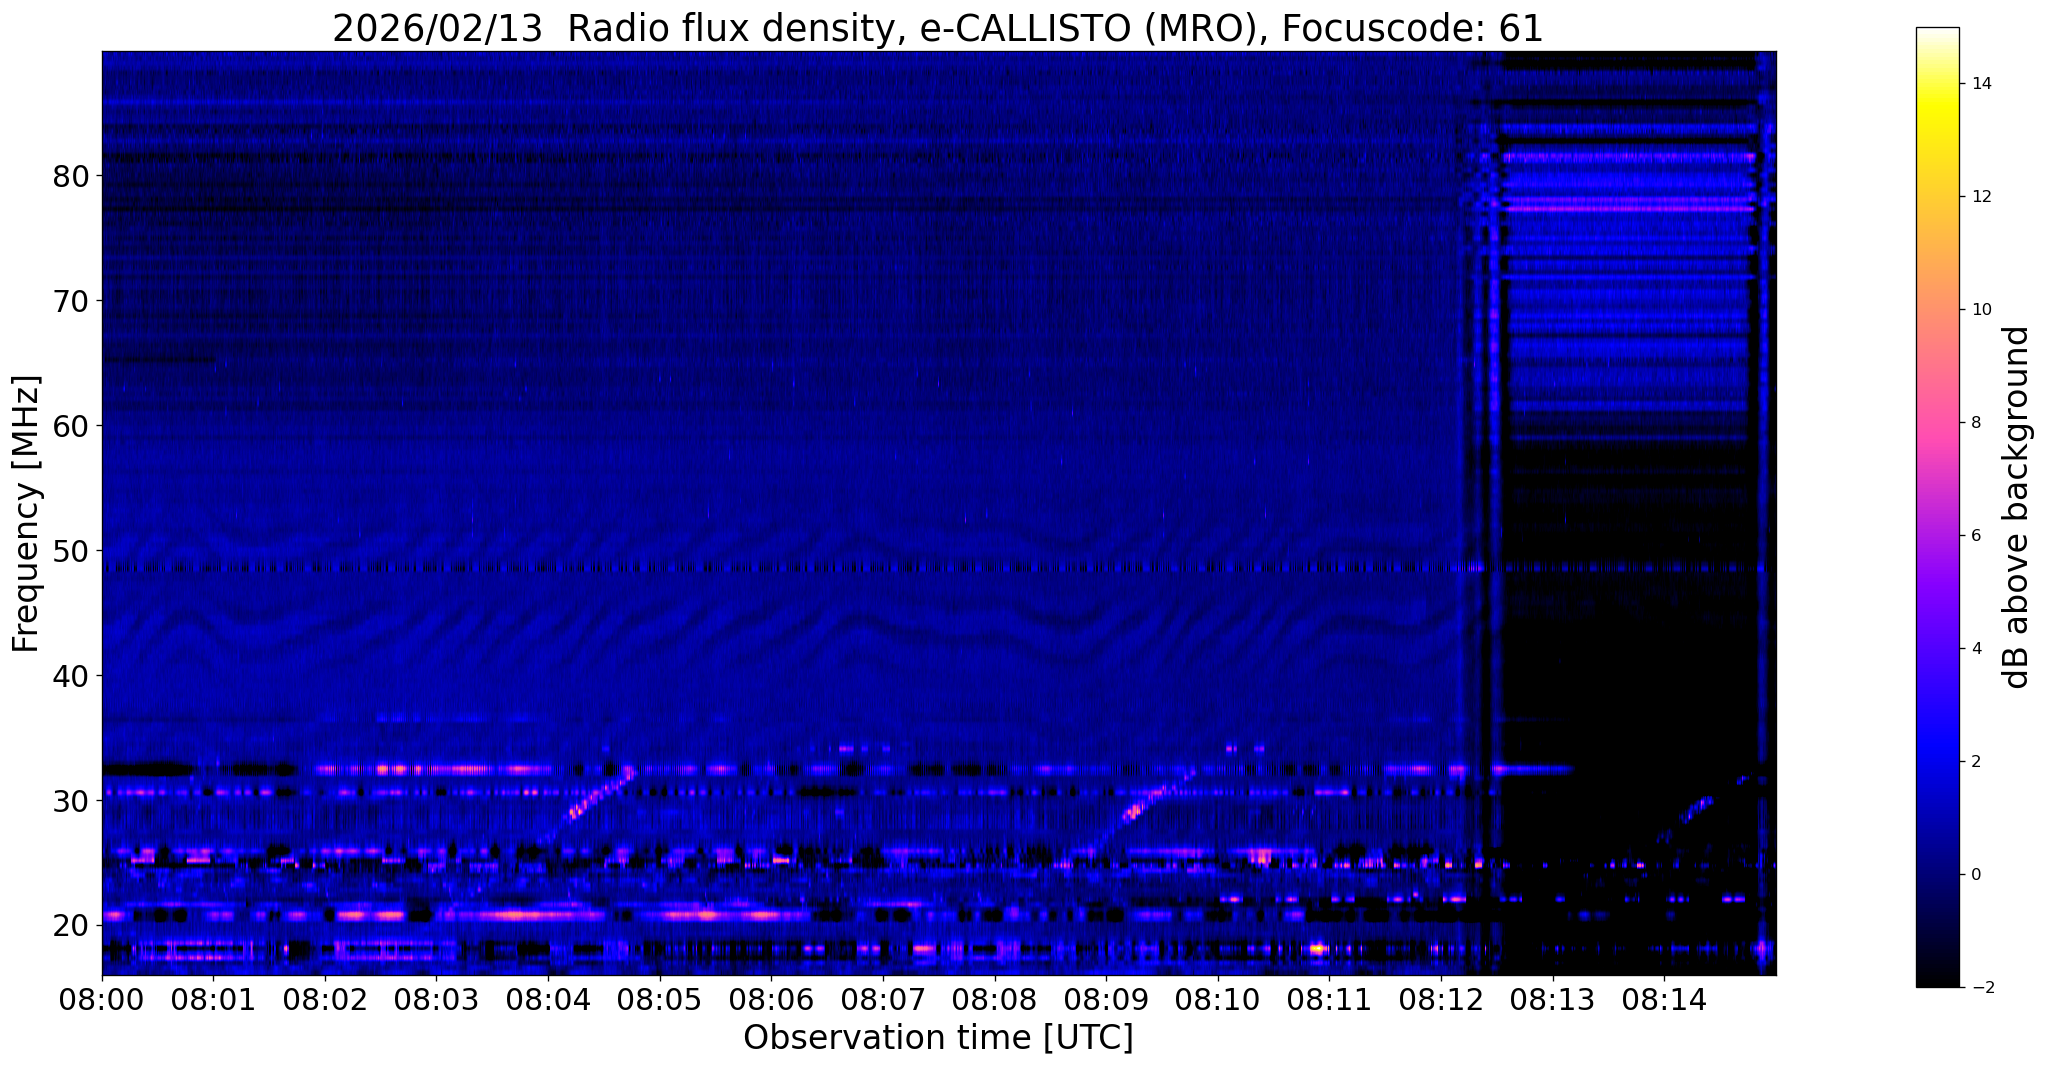Click the 08:01 time tick label
The width and height of the screenshot is (2047, 1067).
(x=213, y=999)
